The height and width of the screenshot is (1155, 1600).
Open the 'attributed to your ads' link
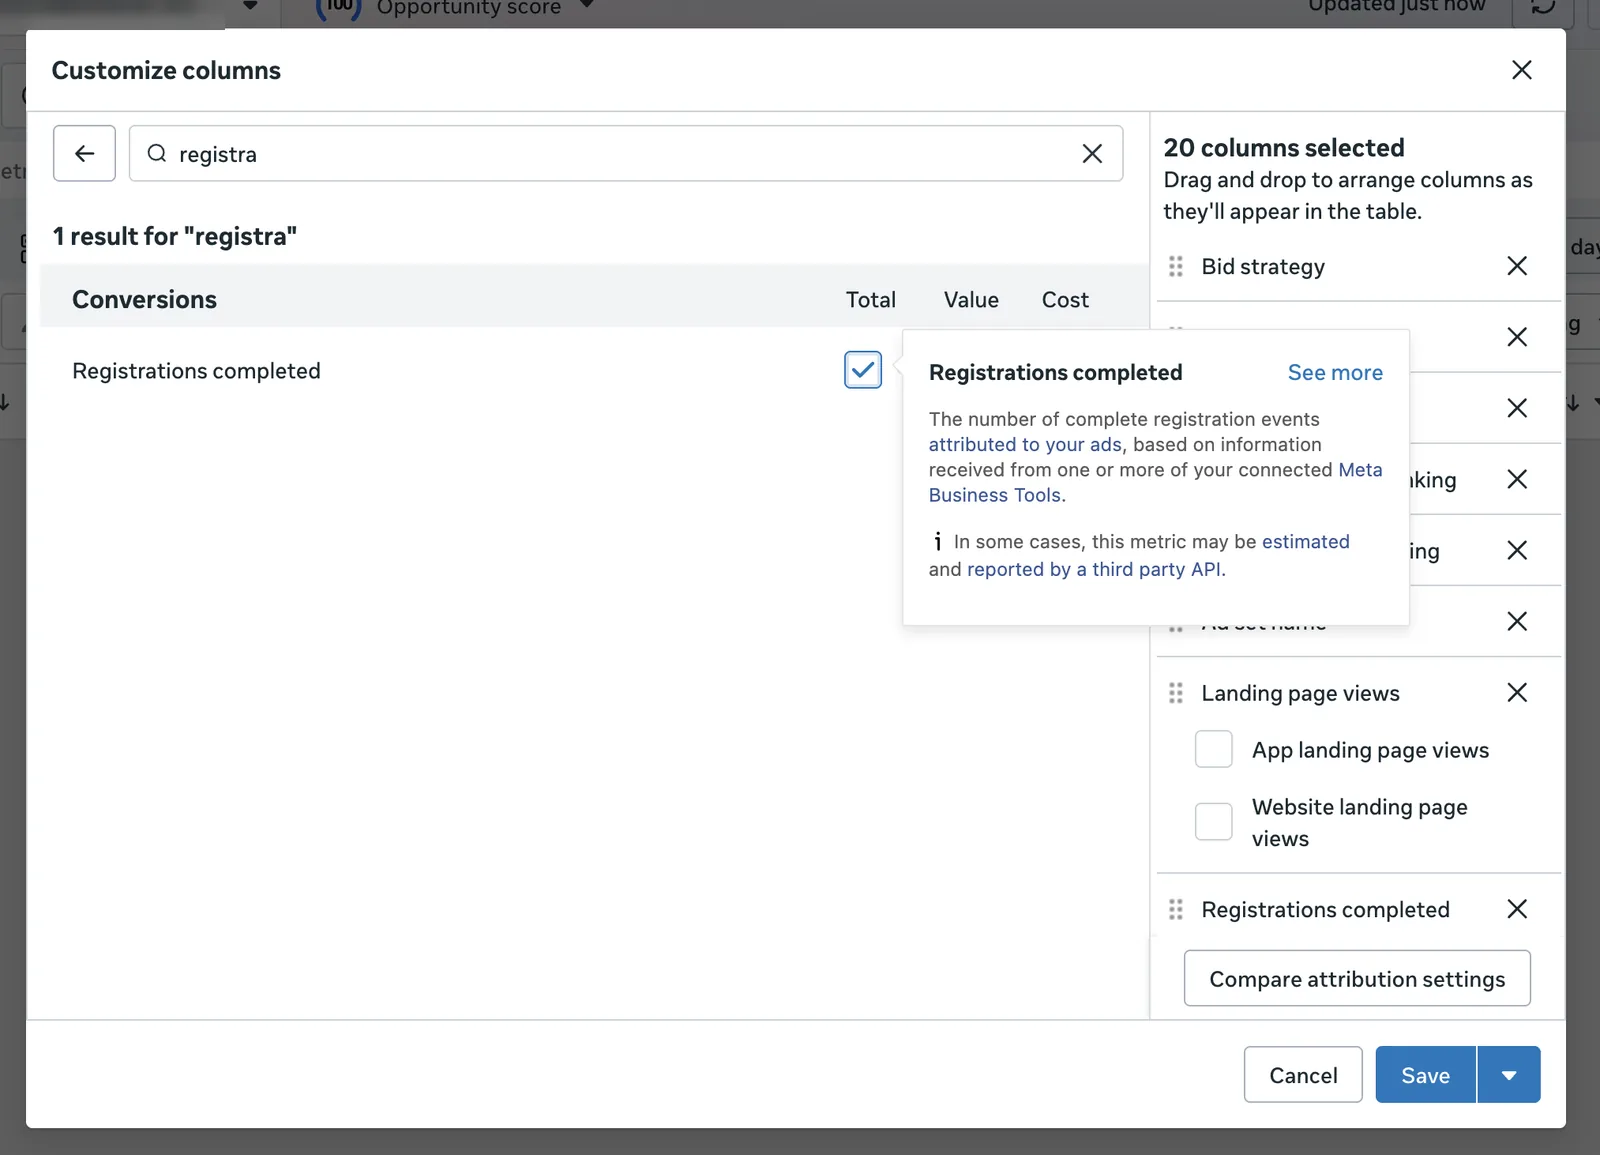1025,445
